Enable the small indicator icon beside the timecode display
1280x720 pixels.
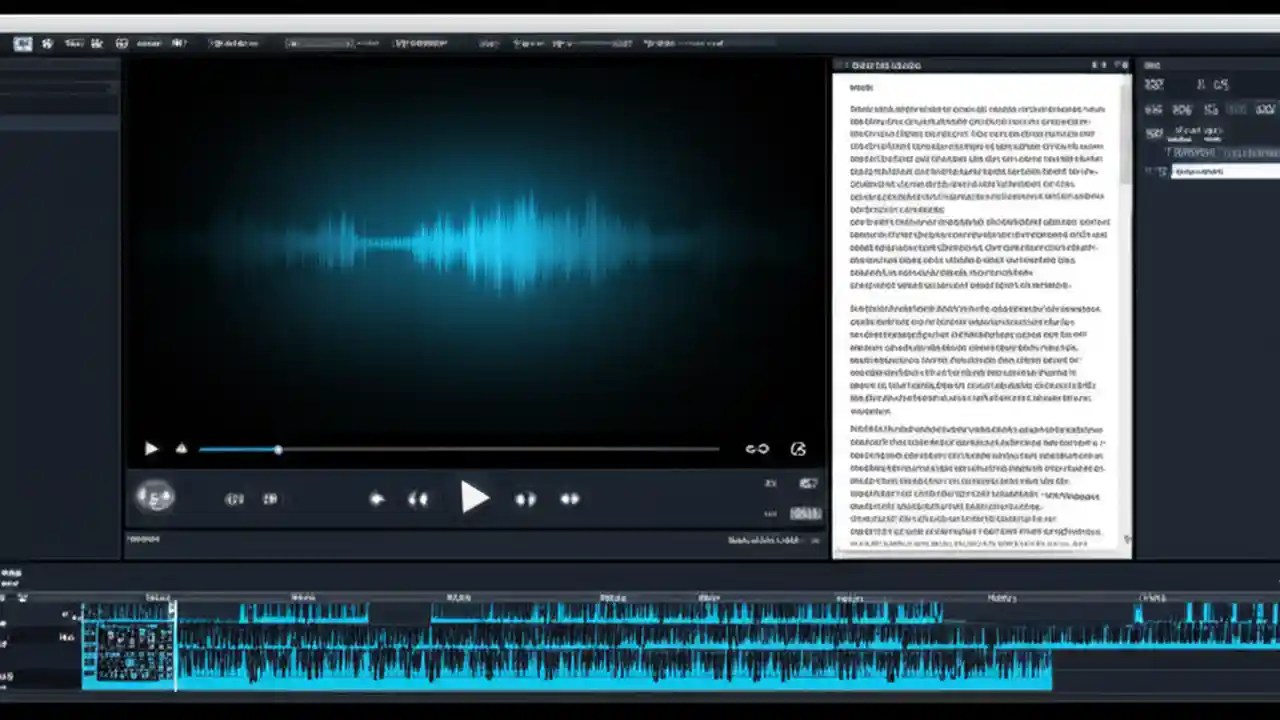pyautogui.click(x=769, y=512)
